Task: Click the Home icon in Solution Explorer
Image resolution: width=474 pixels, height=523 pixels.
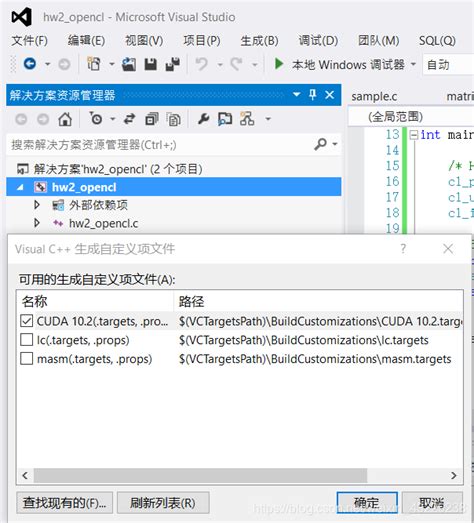Action: tap(65, 119)
